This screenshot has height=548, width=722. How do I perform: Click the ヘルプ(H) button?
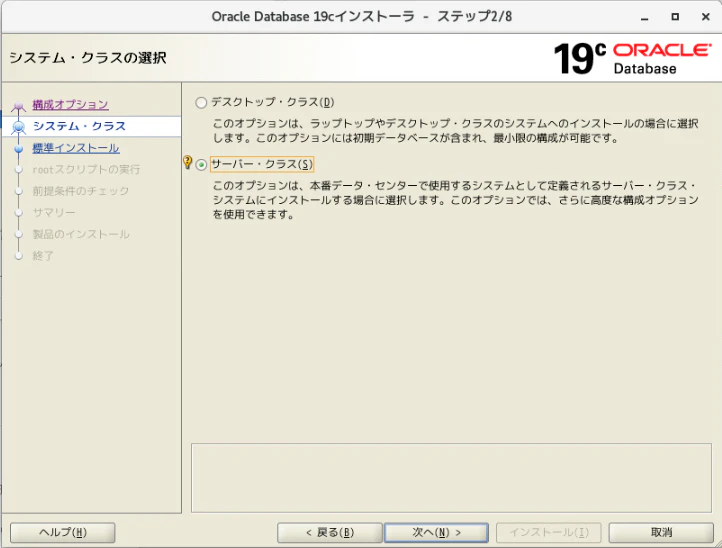[x=63, y=533]
